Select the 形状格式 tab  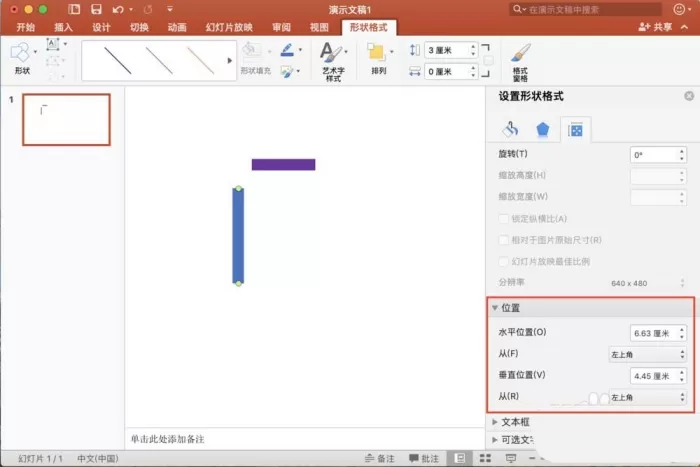point(369,27)
